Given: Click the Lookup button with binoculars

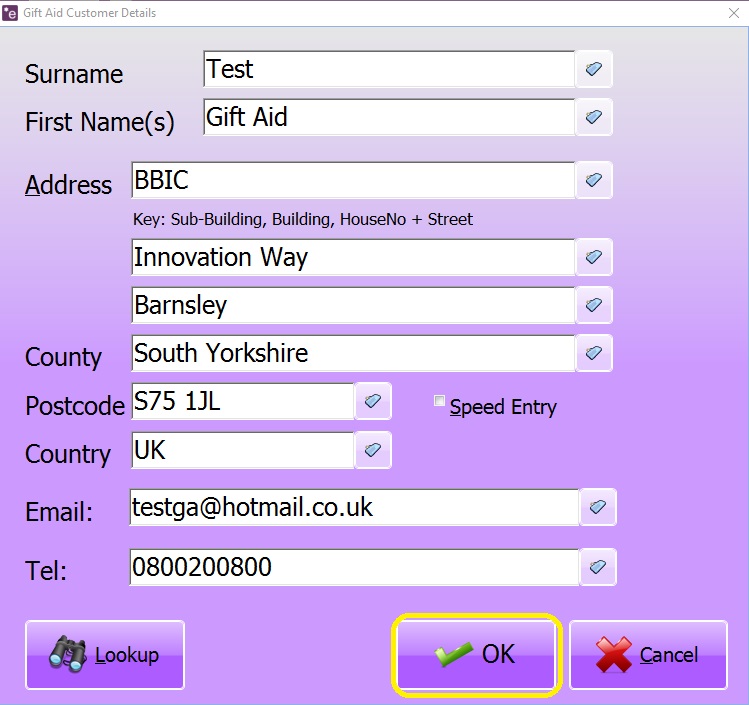Looking at the screenshot, I should pos(105,655).
